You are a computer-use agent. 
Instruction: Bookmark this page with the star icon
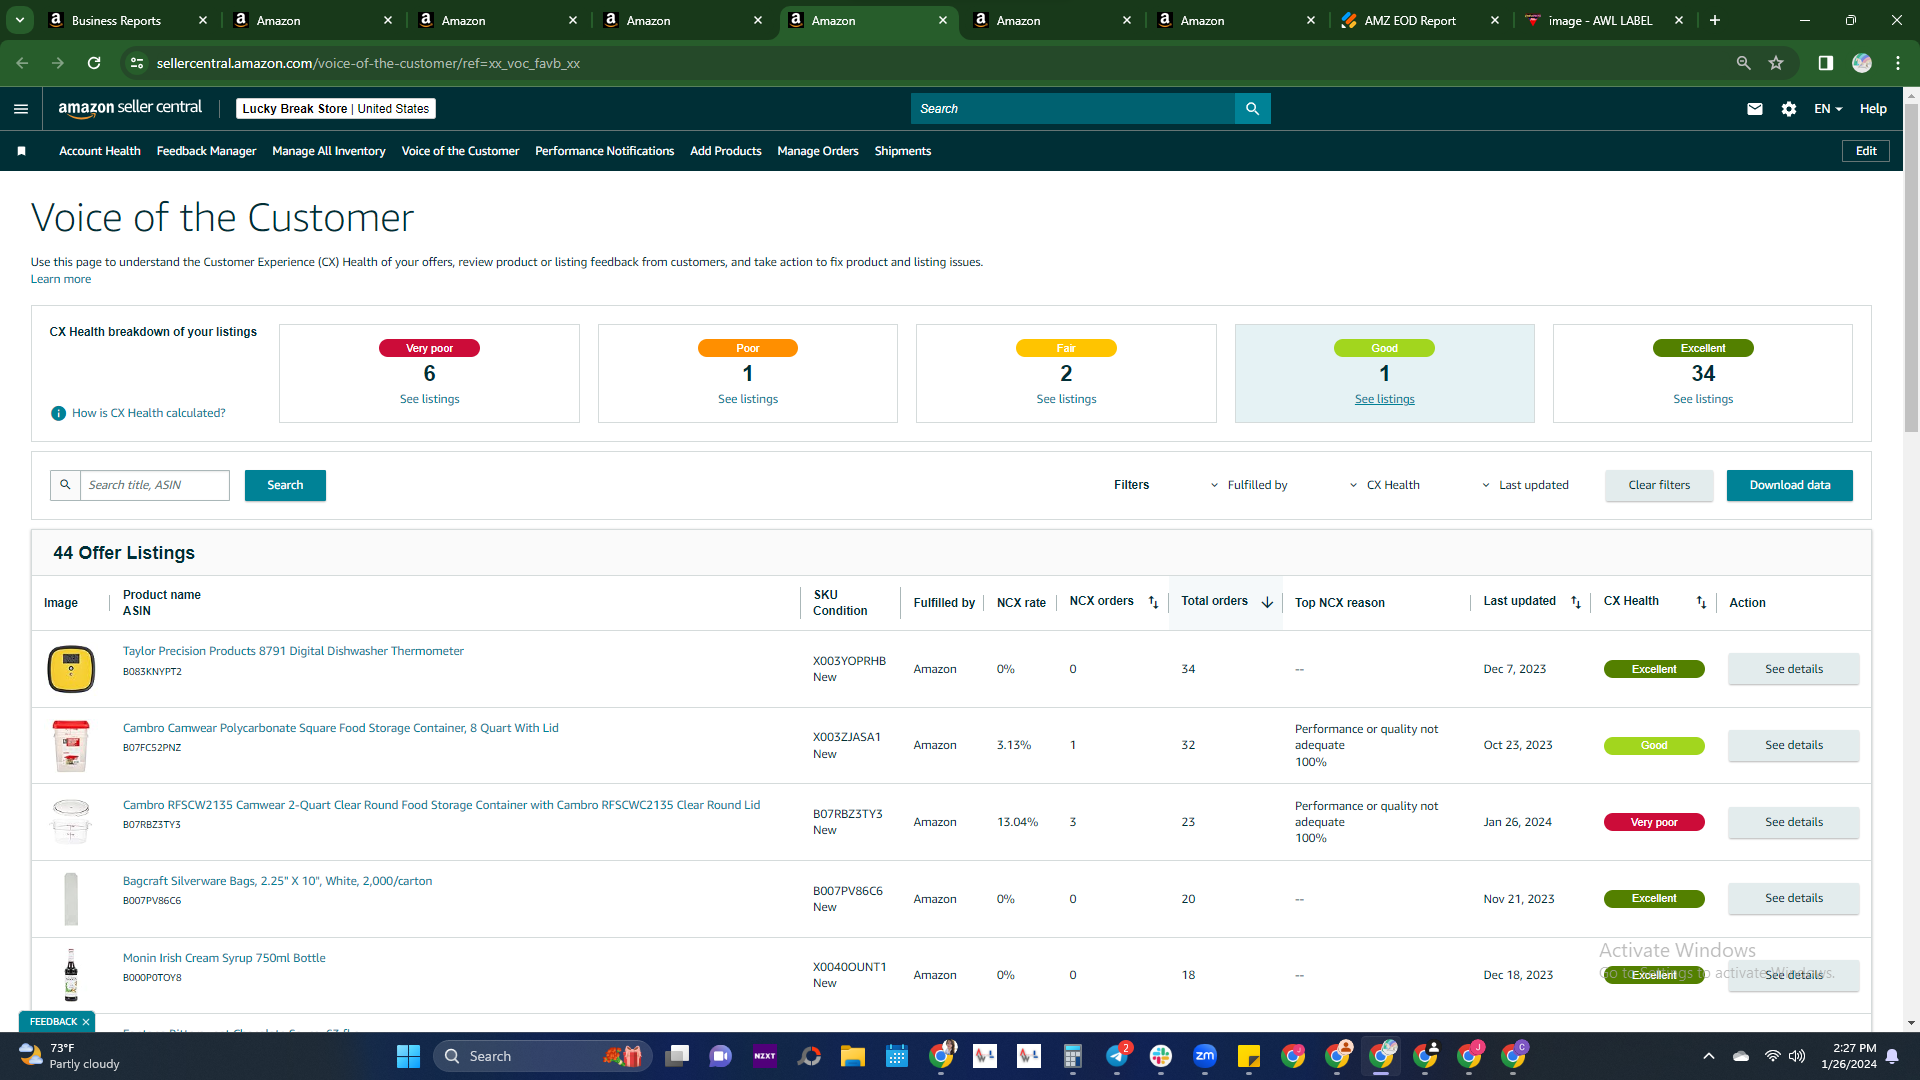[1776, 63]
